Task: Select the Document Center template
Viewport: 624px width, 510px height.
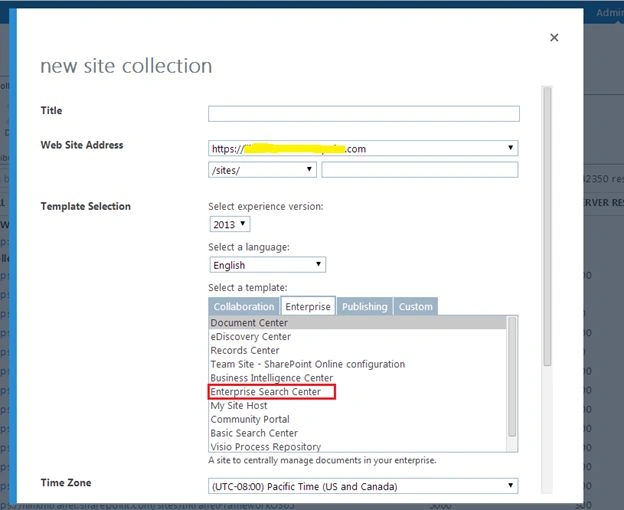Action: click(x=357, y=323)
